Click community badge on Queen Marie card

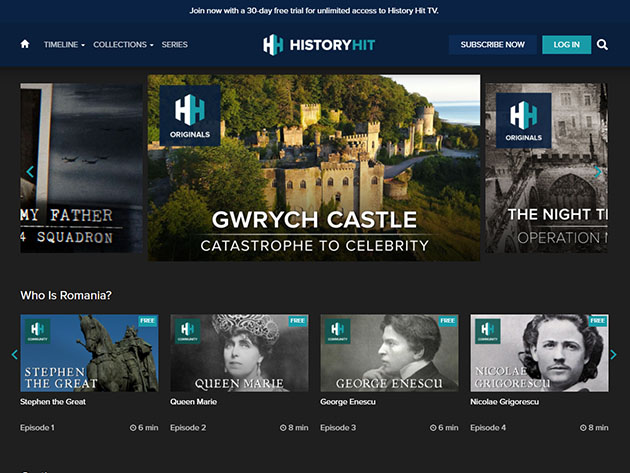[x=188, y=331]
